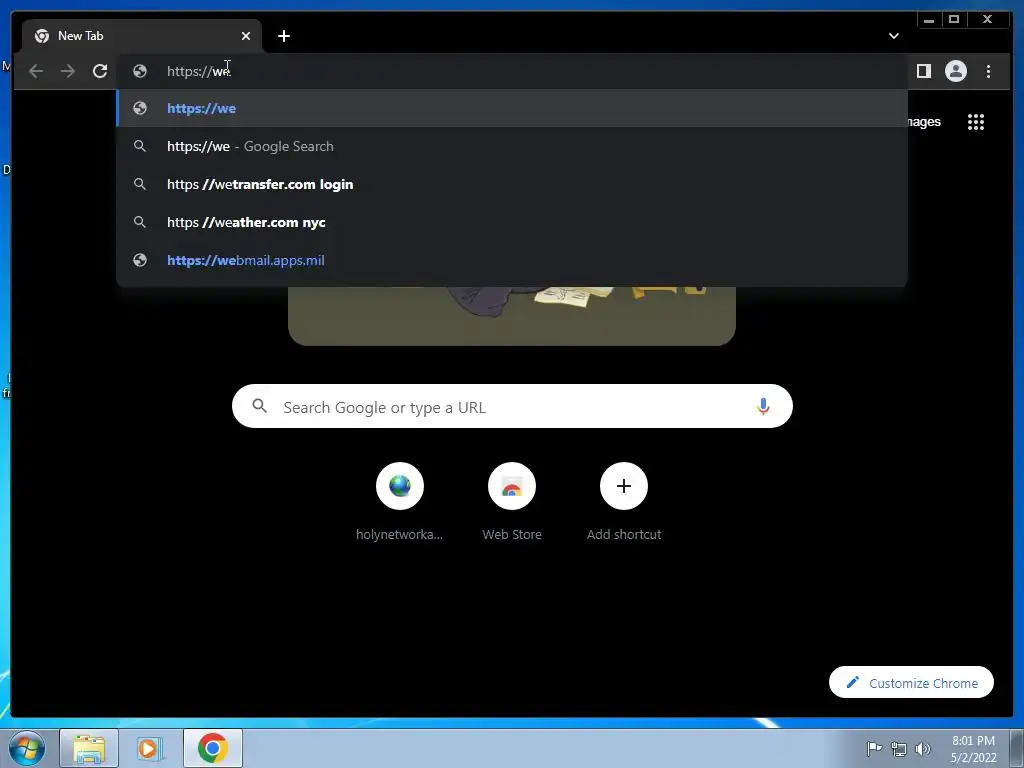Open Windows Explorer from the taskbar
Viewport: 1024px width, 768px height.
89,748
